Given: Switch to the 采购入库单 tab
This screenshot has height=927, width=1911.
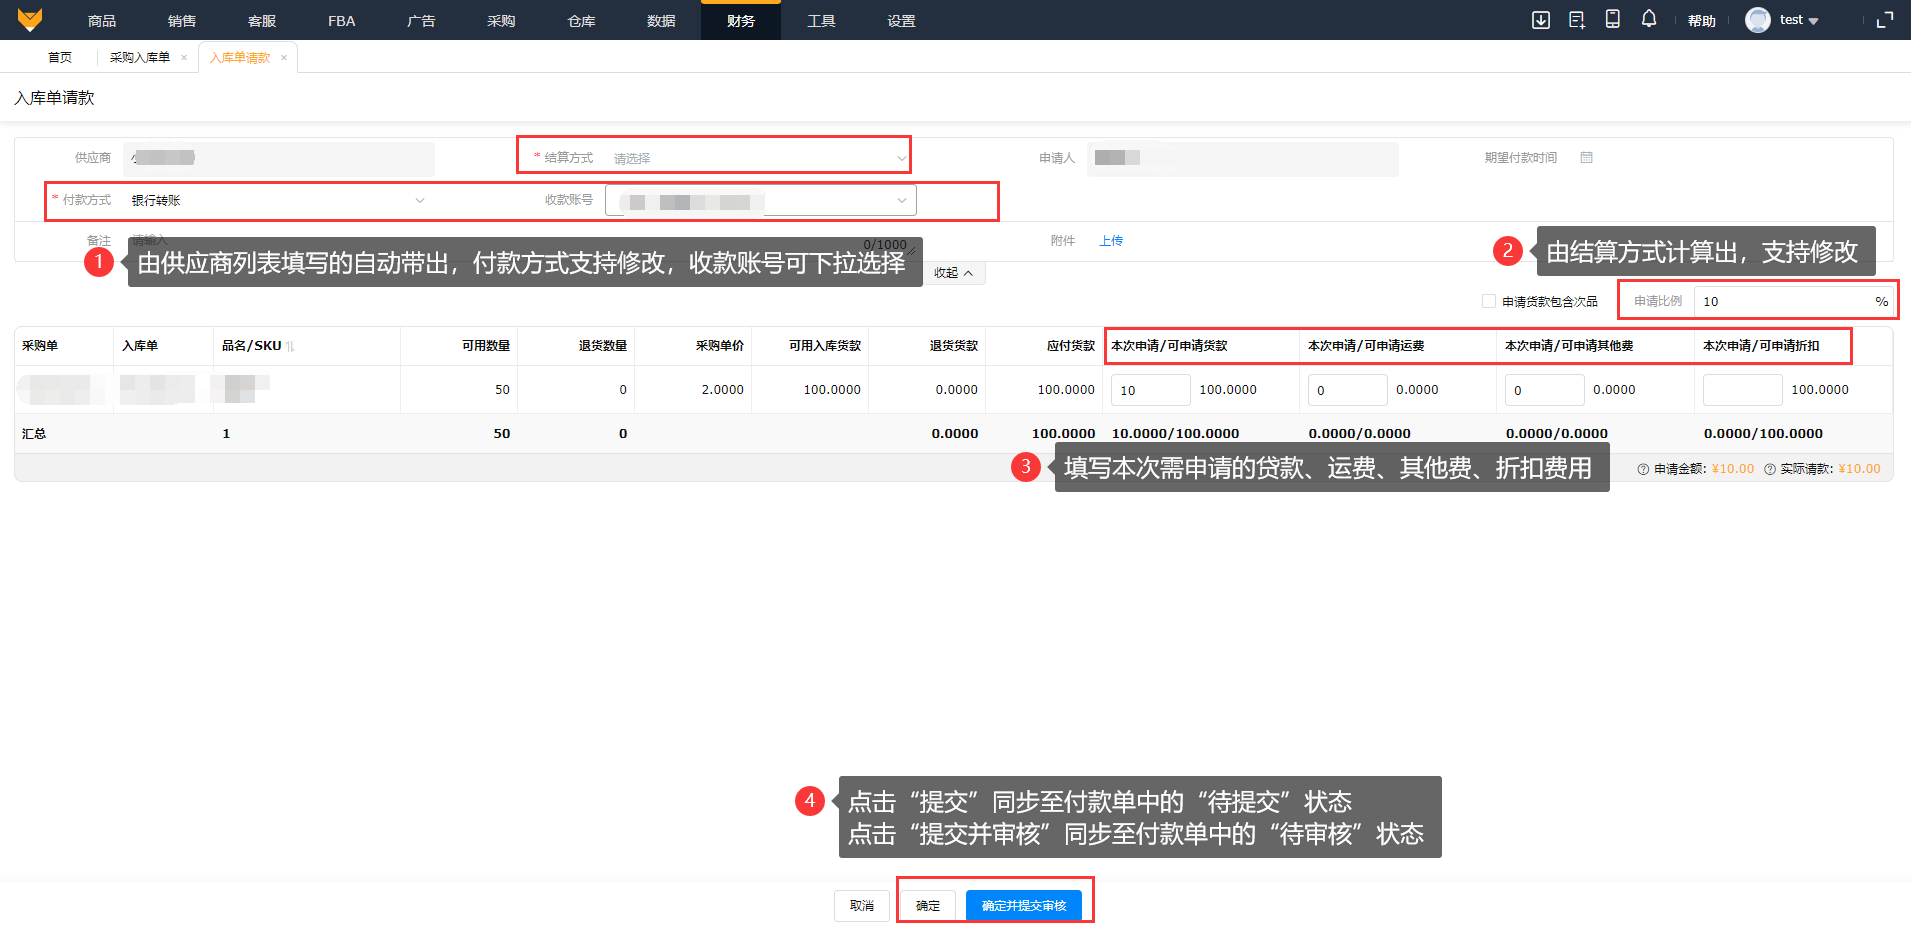Looking at the screenshot, I should (x=140, y=58).
